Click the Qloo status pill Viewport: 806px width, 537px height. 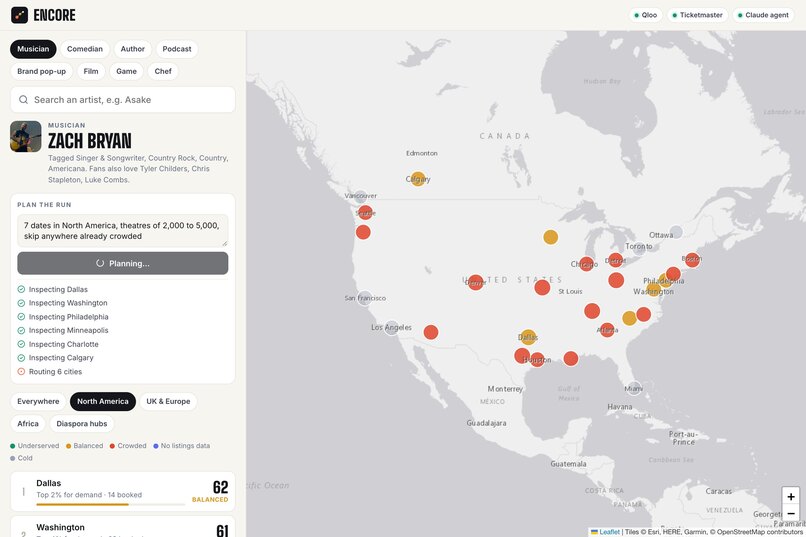[x=646, y=15]
